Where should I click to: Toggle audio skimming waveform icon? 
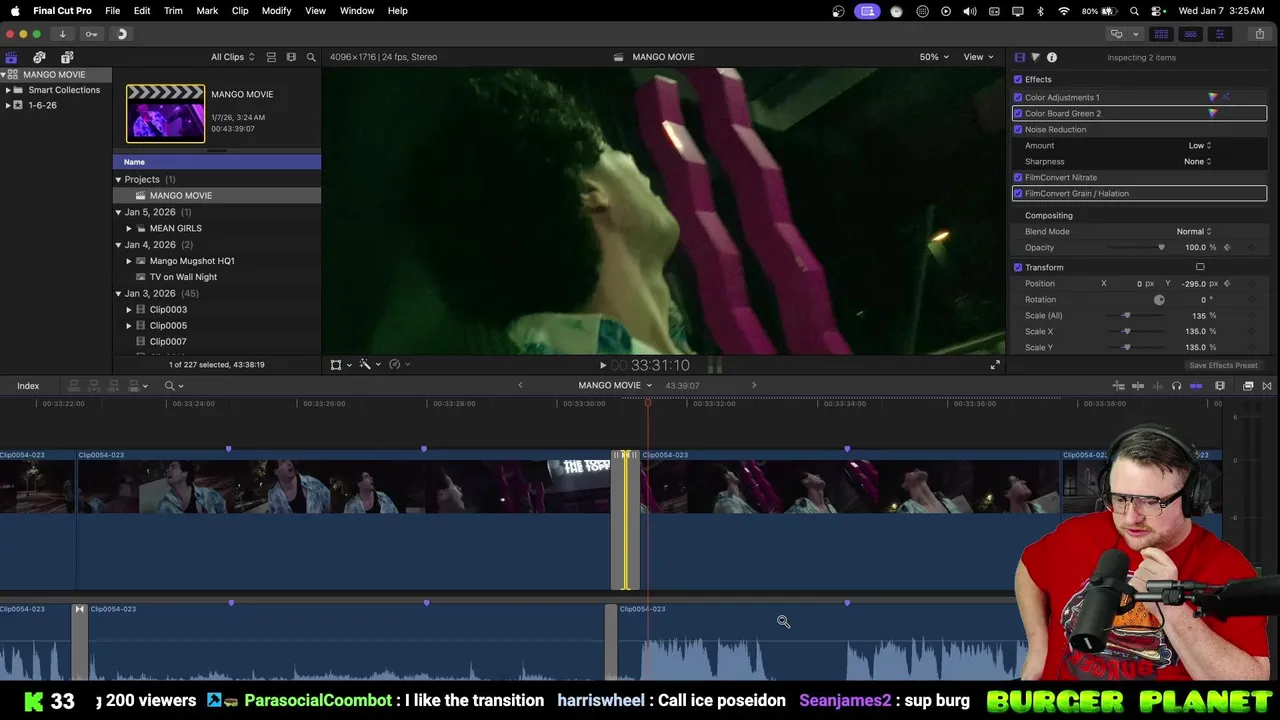(x=1157, y=386)
